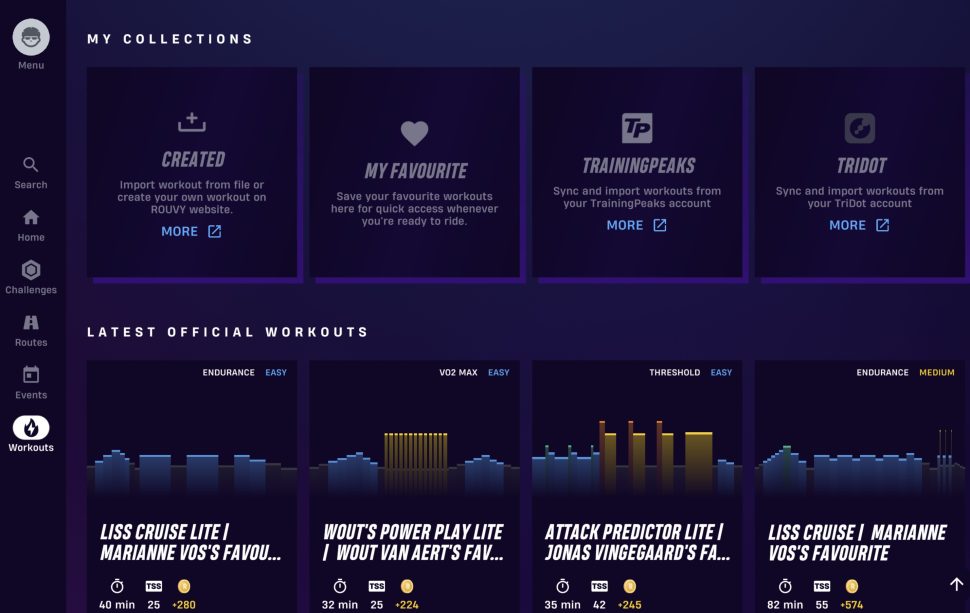The image size is (970, 613).
Task: Open the Events calendar icon
Action: [31, 374]
